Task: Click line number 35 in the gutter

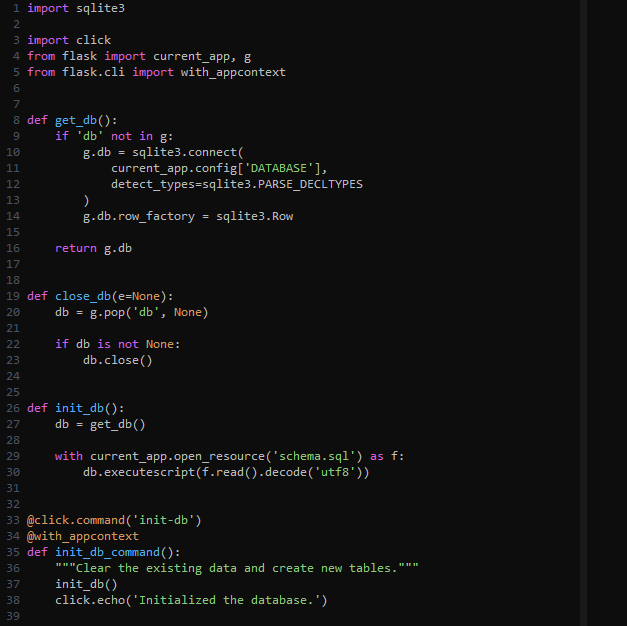Action: tap(13, 552)
